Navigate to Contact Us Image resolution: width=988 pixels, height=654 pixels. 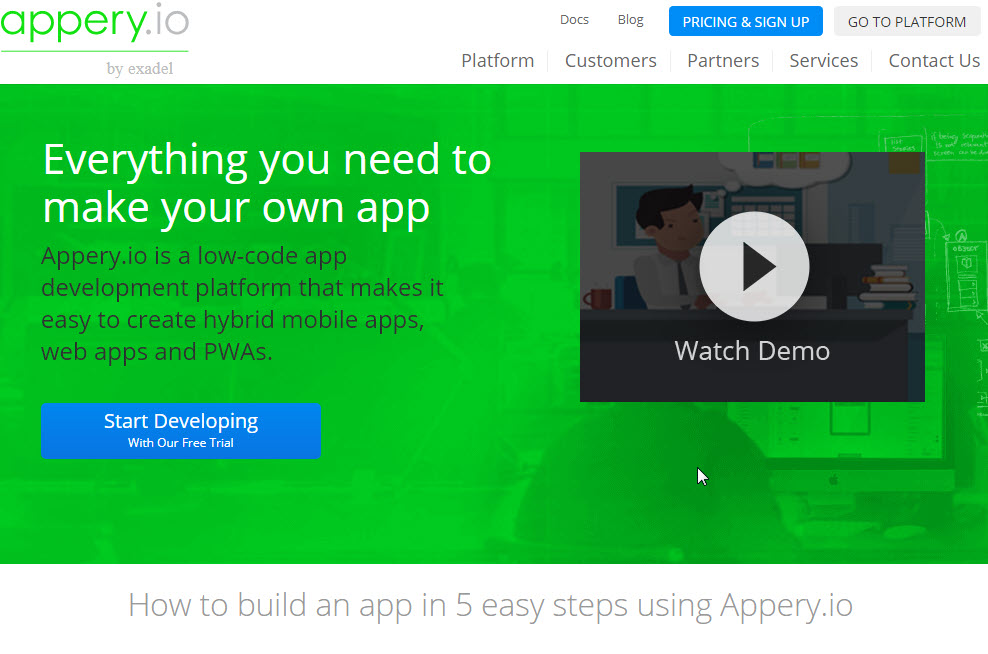(933, 61)
